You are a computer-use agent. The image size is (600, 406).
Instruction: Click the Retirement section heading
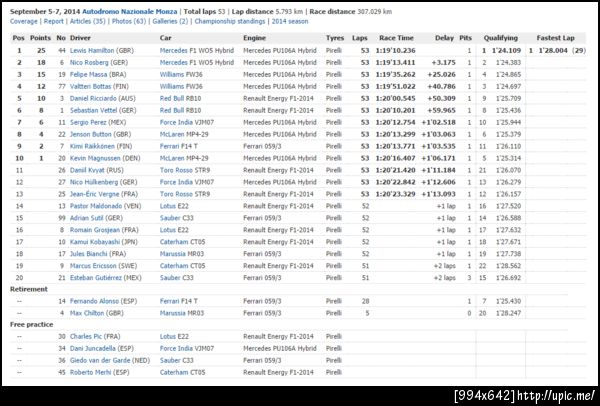(x=29, y=289)
